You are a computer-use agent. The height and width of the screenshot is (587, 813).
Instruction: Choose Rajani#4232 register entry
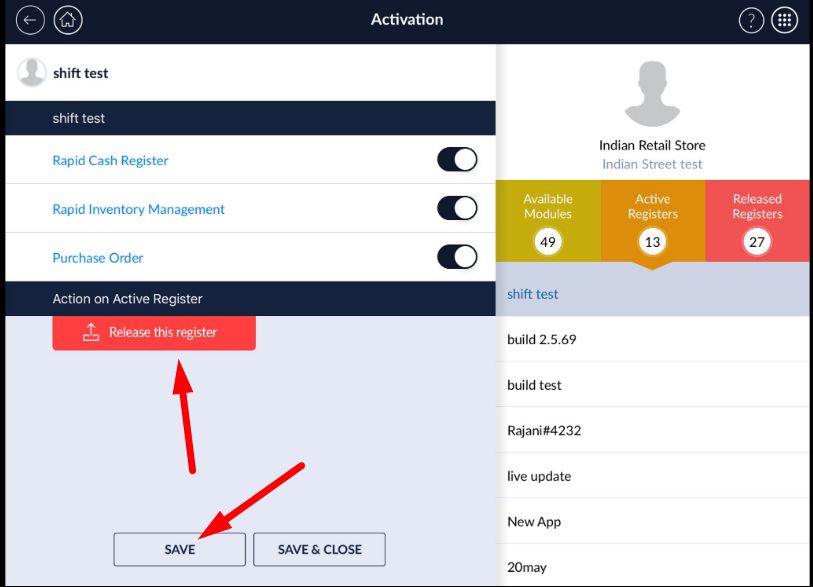[x=651, y=431]
